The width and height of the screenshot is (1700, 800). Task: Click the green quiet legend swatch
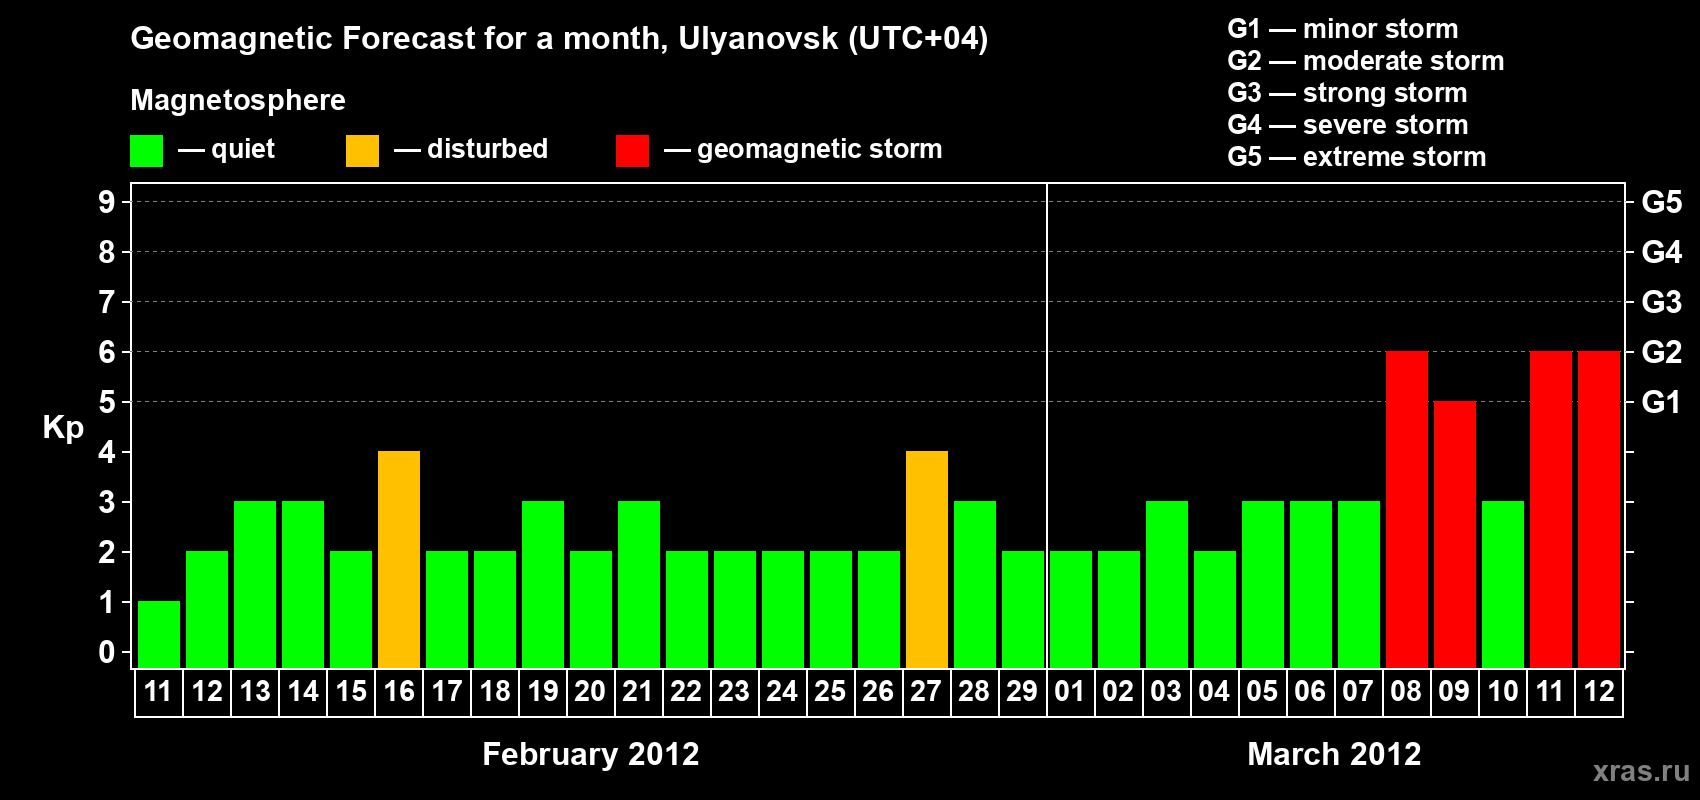click(146, 151)
